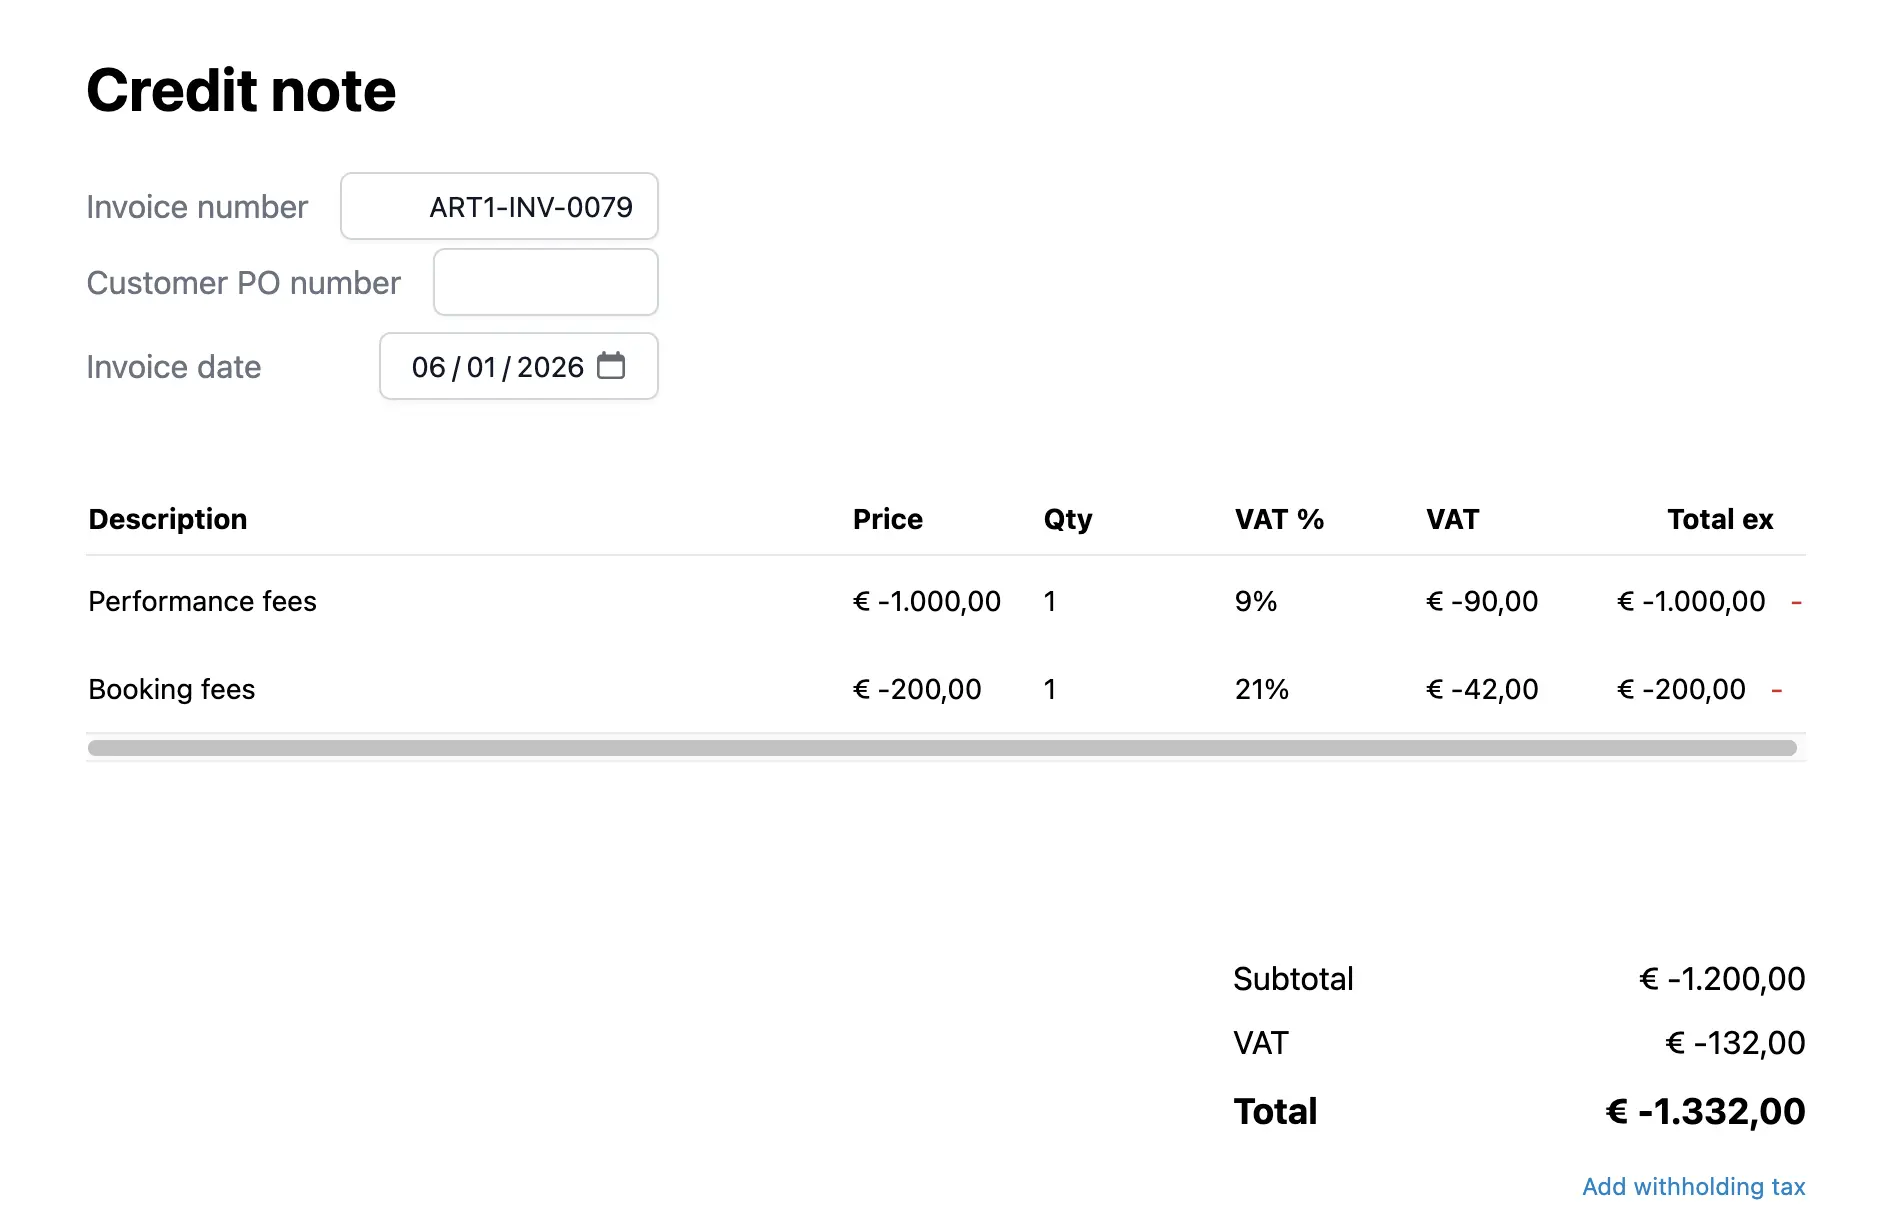Add withholding tax to the credit note
Screen dimensions: 1890x1232
click(1693, 1186)
